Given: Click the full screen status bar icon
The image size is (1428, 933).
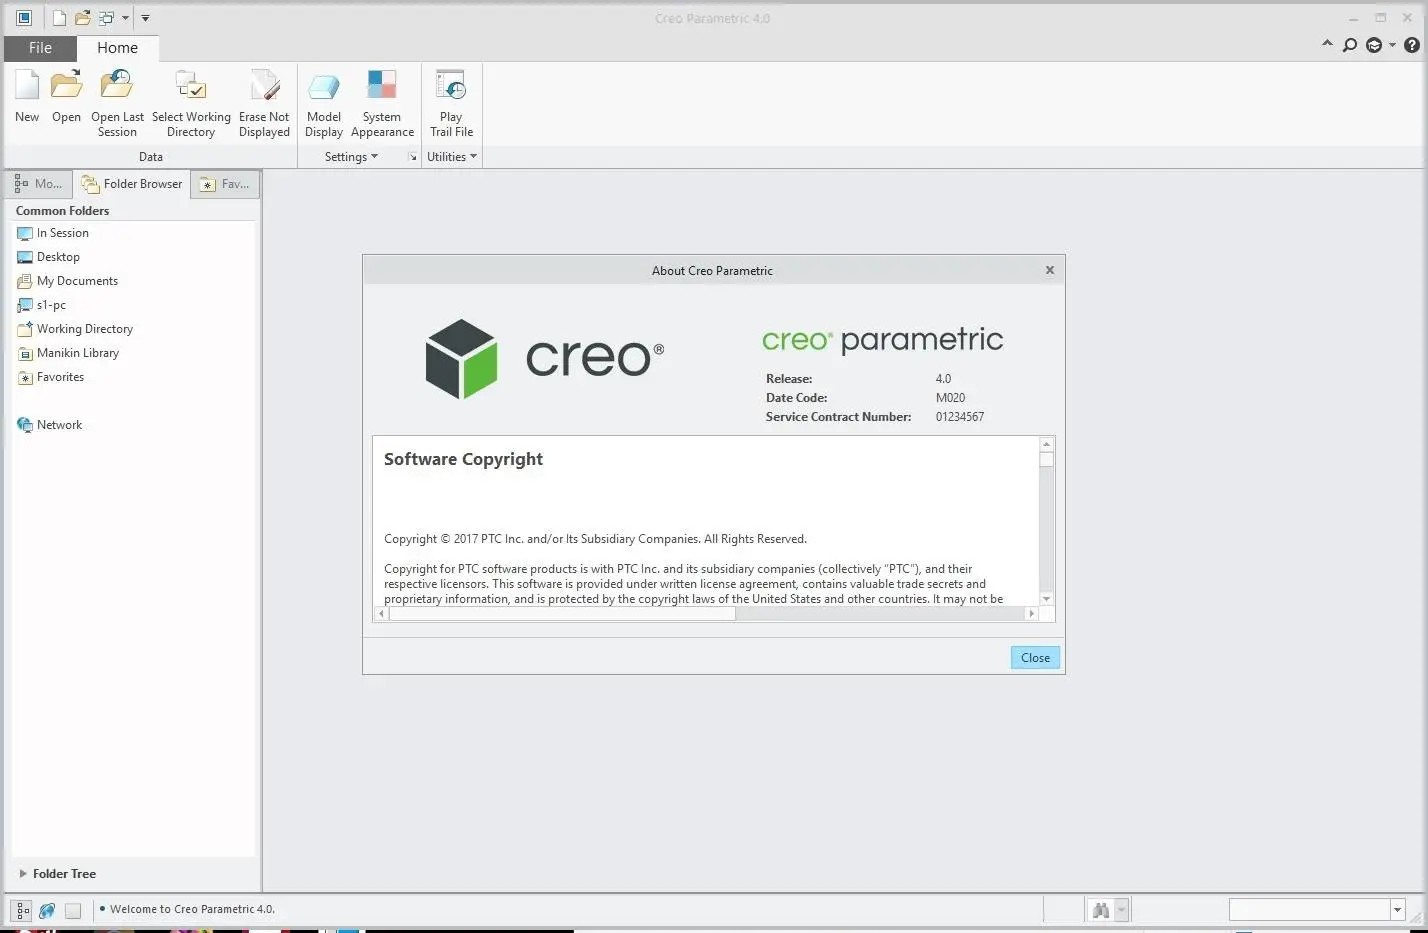Looking at the screenshot, I should [73, 911].
